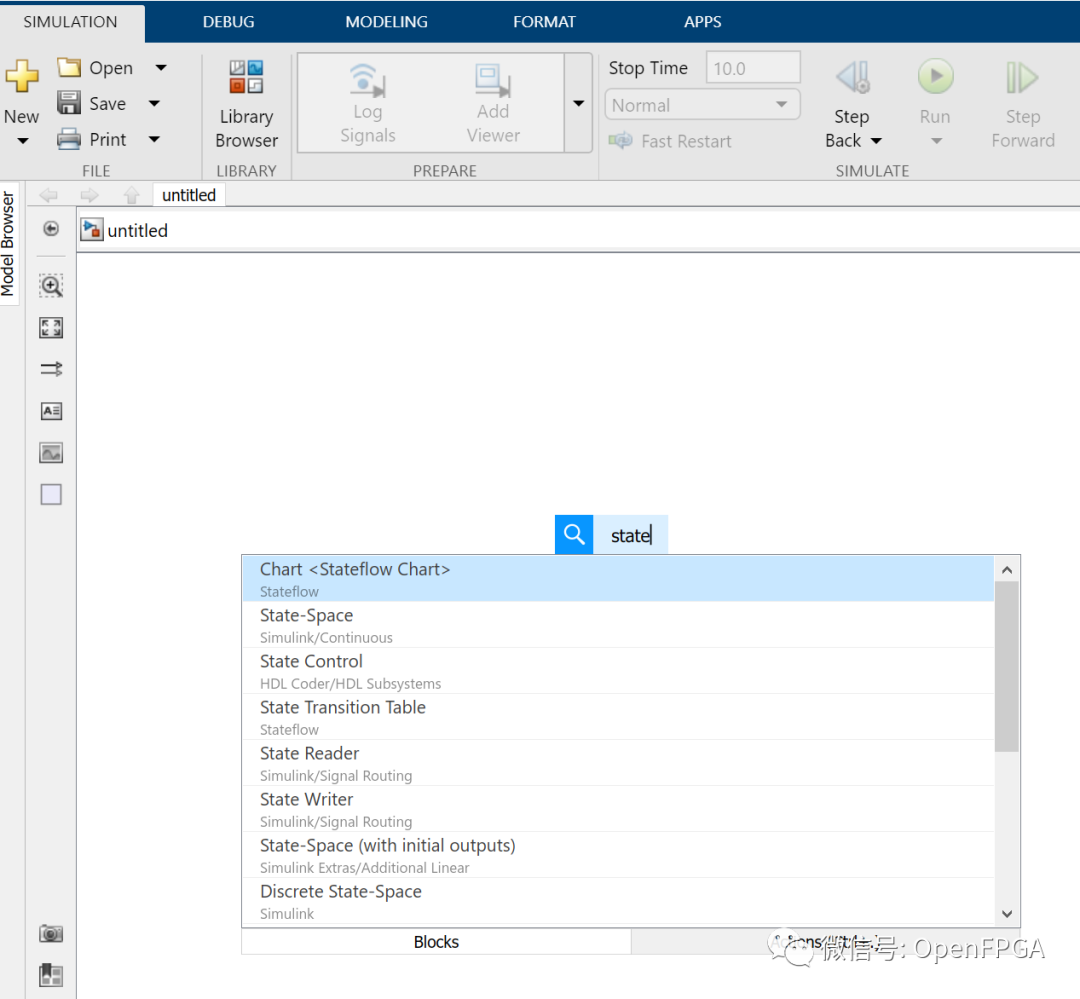The image size is (1080, 999).
Task: Switch to the APPS tab
Action: coord(703,22)
